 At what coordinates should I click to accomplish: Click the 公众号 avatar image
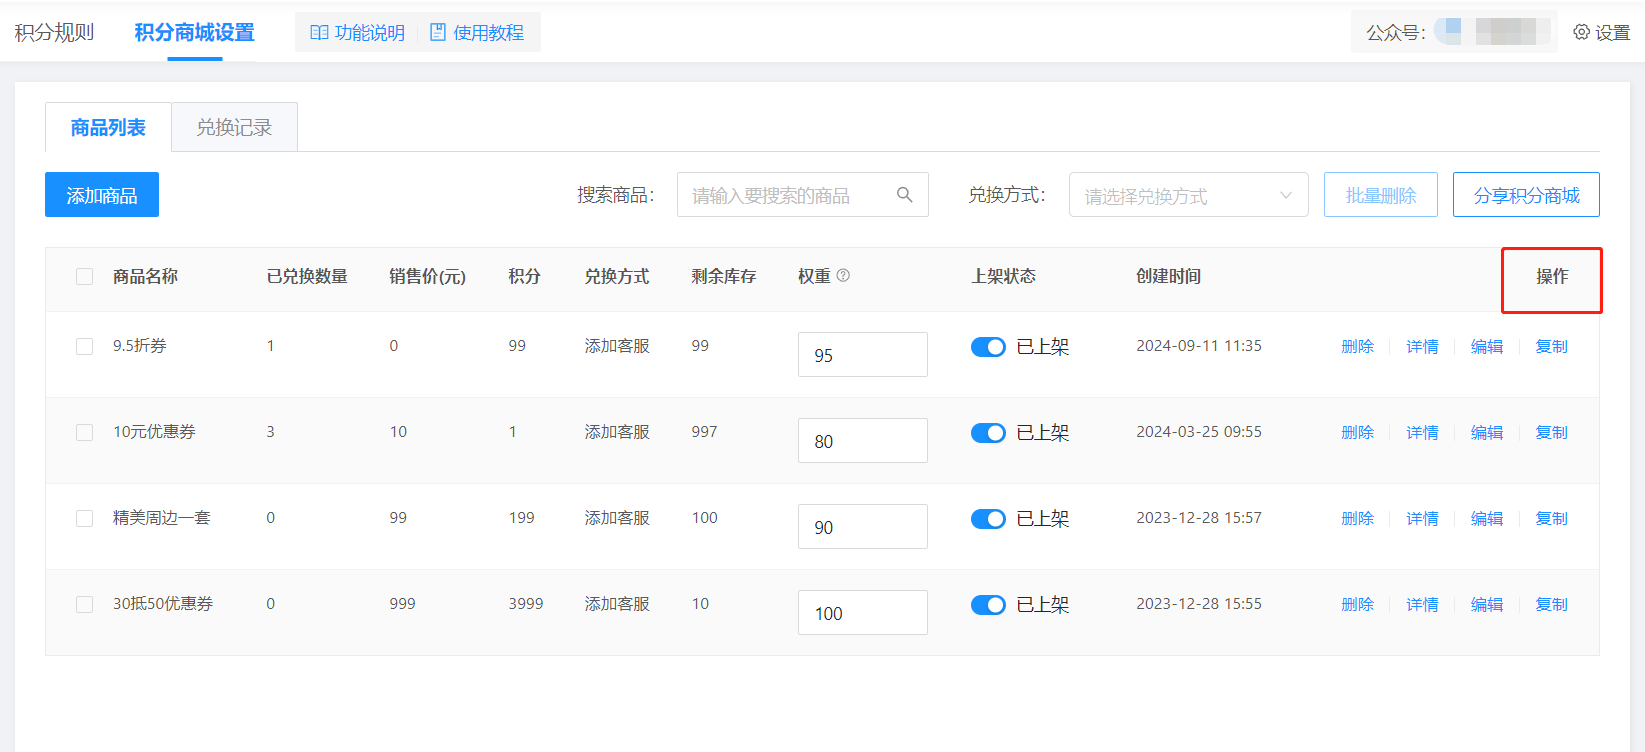[x=1448, y=32]
